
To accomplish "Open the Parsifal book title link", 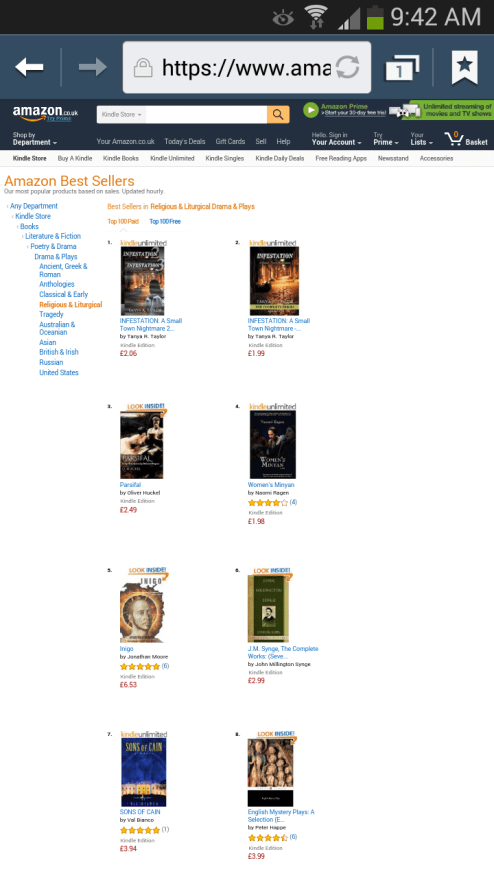I will 130,485.
